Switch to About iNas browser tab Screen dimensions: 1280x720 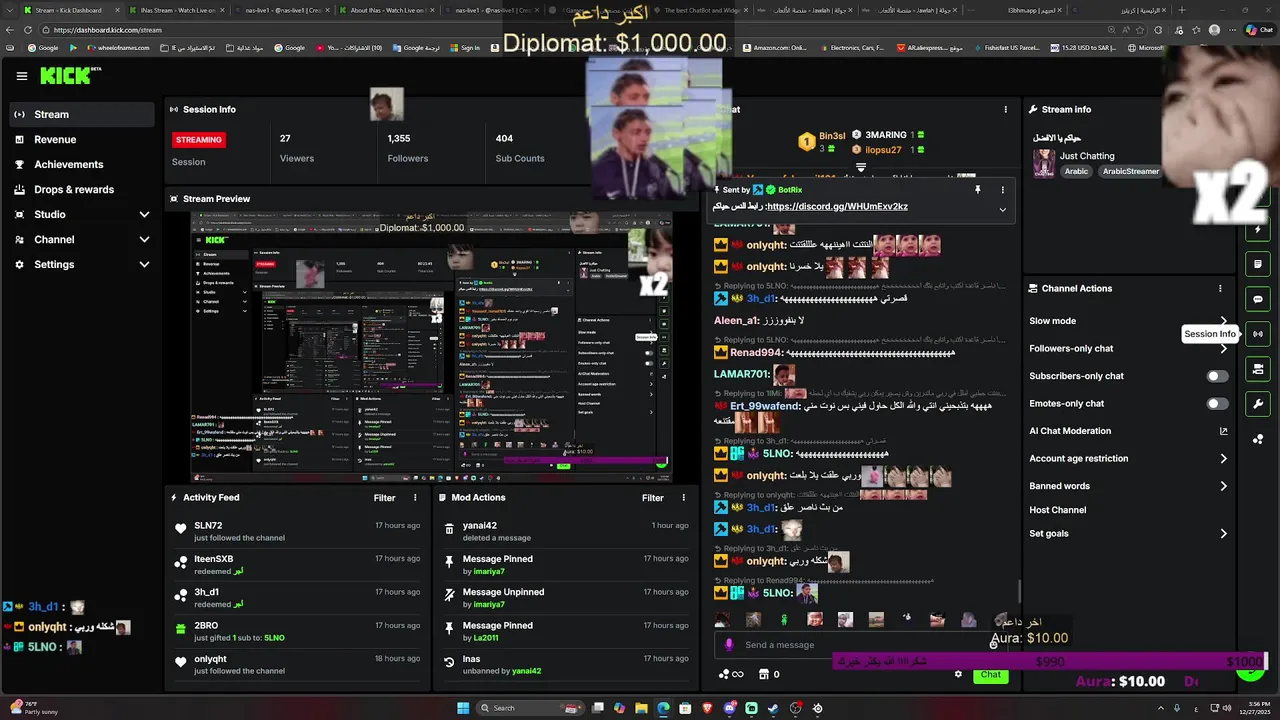pos(385,10)
